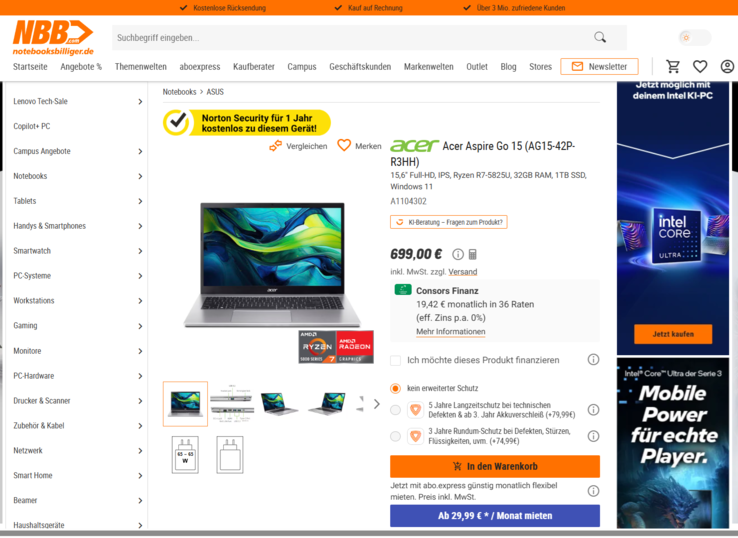Click the shield icon of 5 Jahre Langzeitschutz
Screen dimensions: 738x538
pyautogui.click(x=415, y=410)
